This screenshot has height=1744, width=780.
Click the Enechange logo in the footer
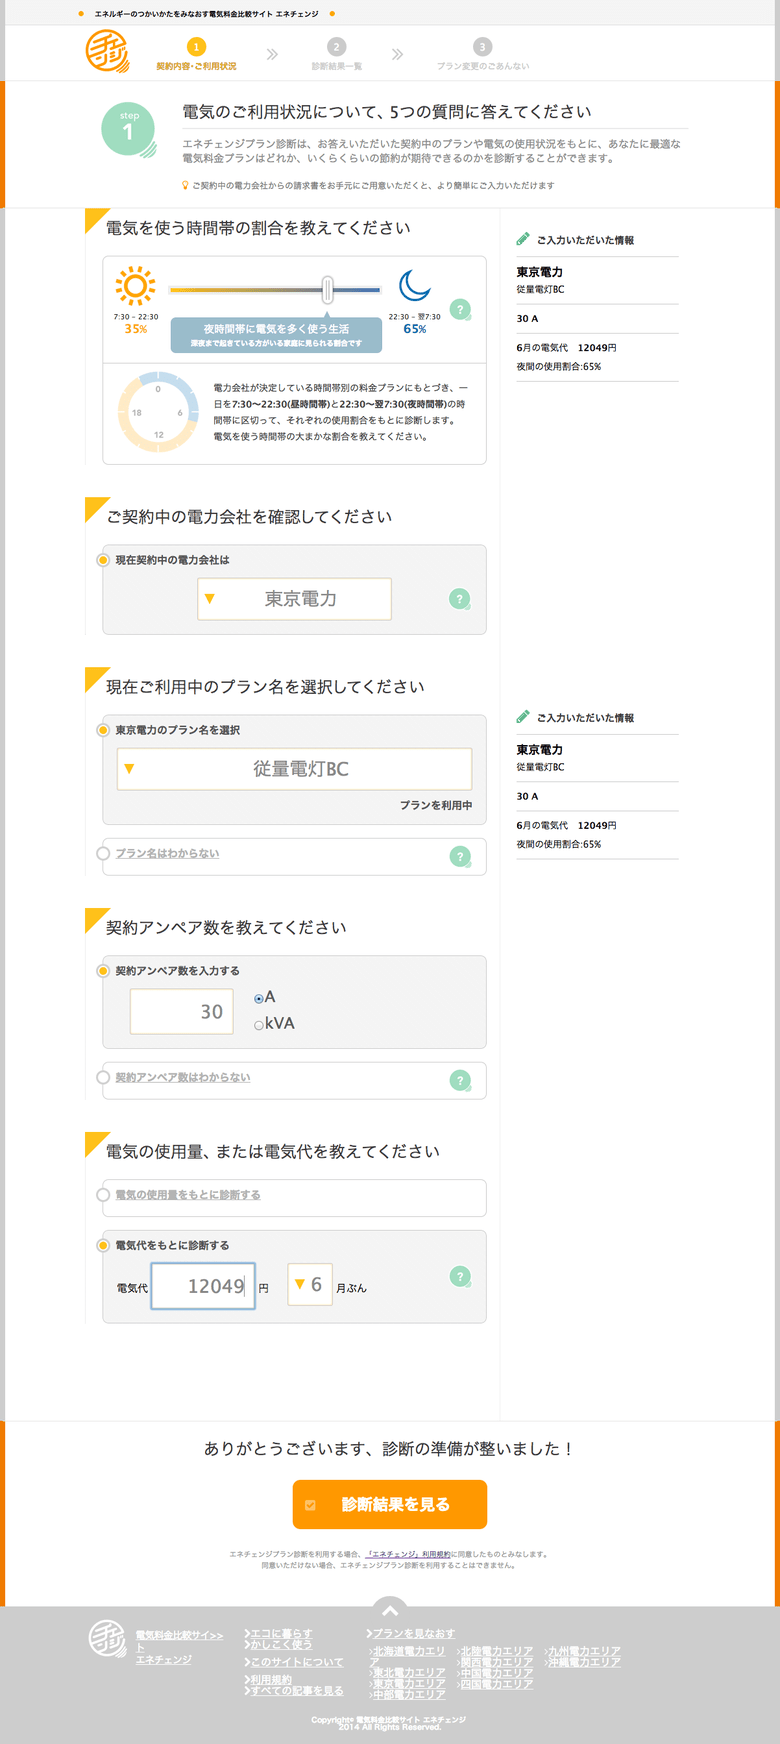click(x=107, y=1639)
